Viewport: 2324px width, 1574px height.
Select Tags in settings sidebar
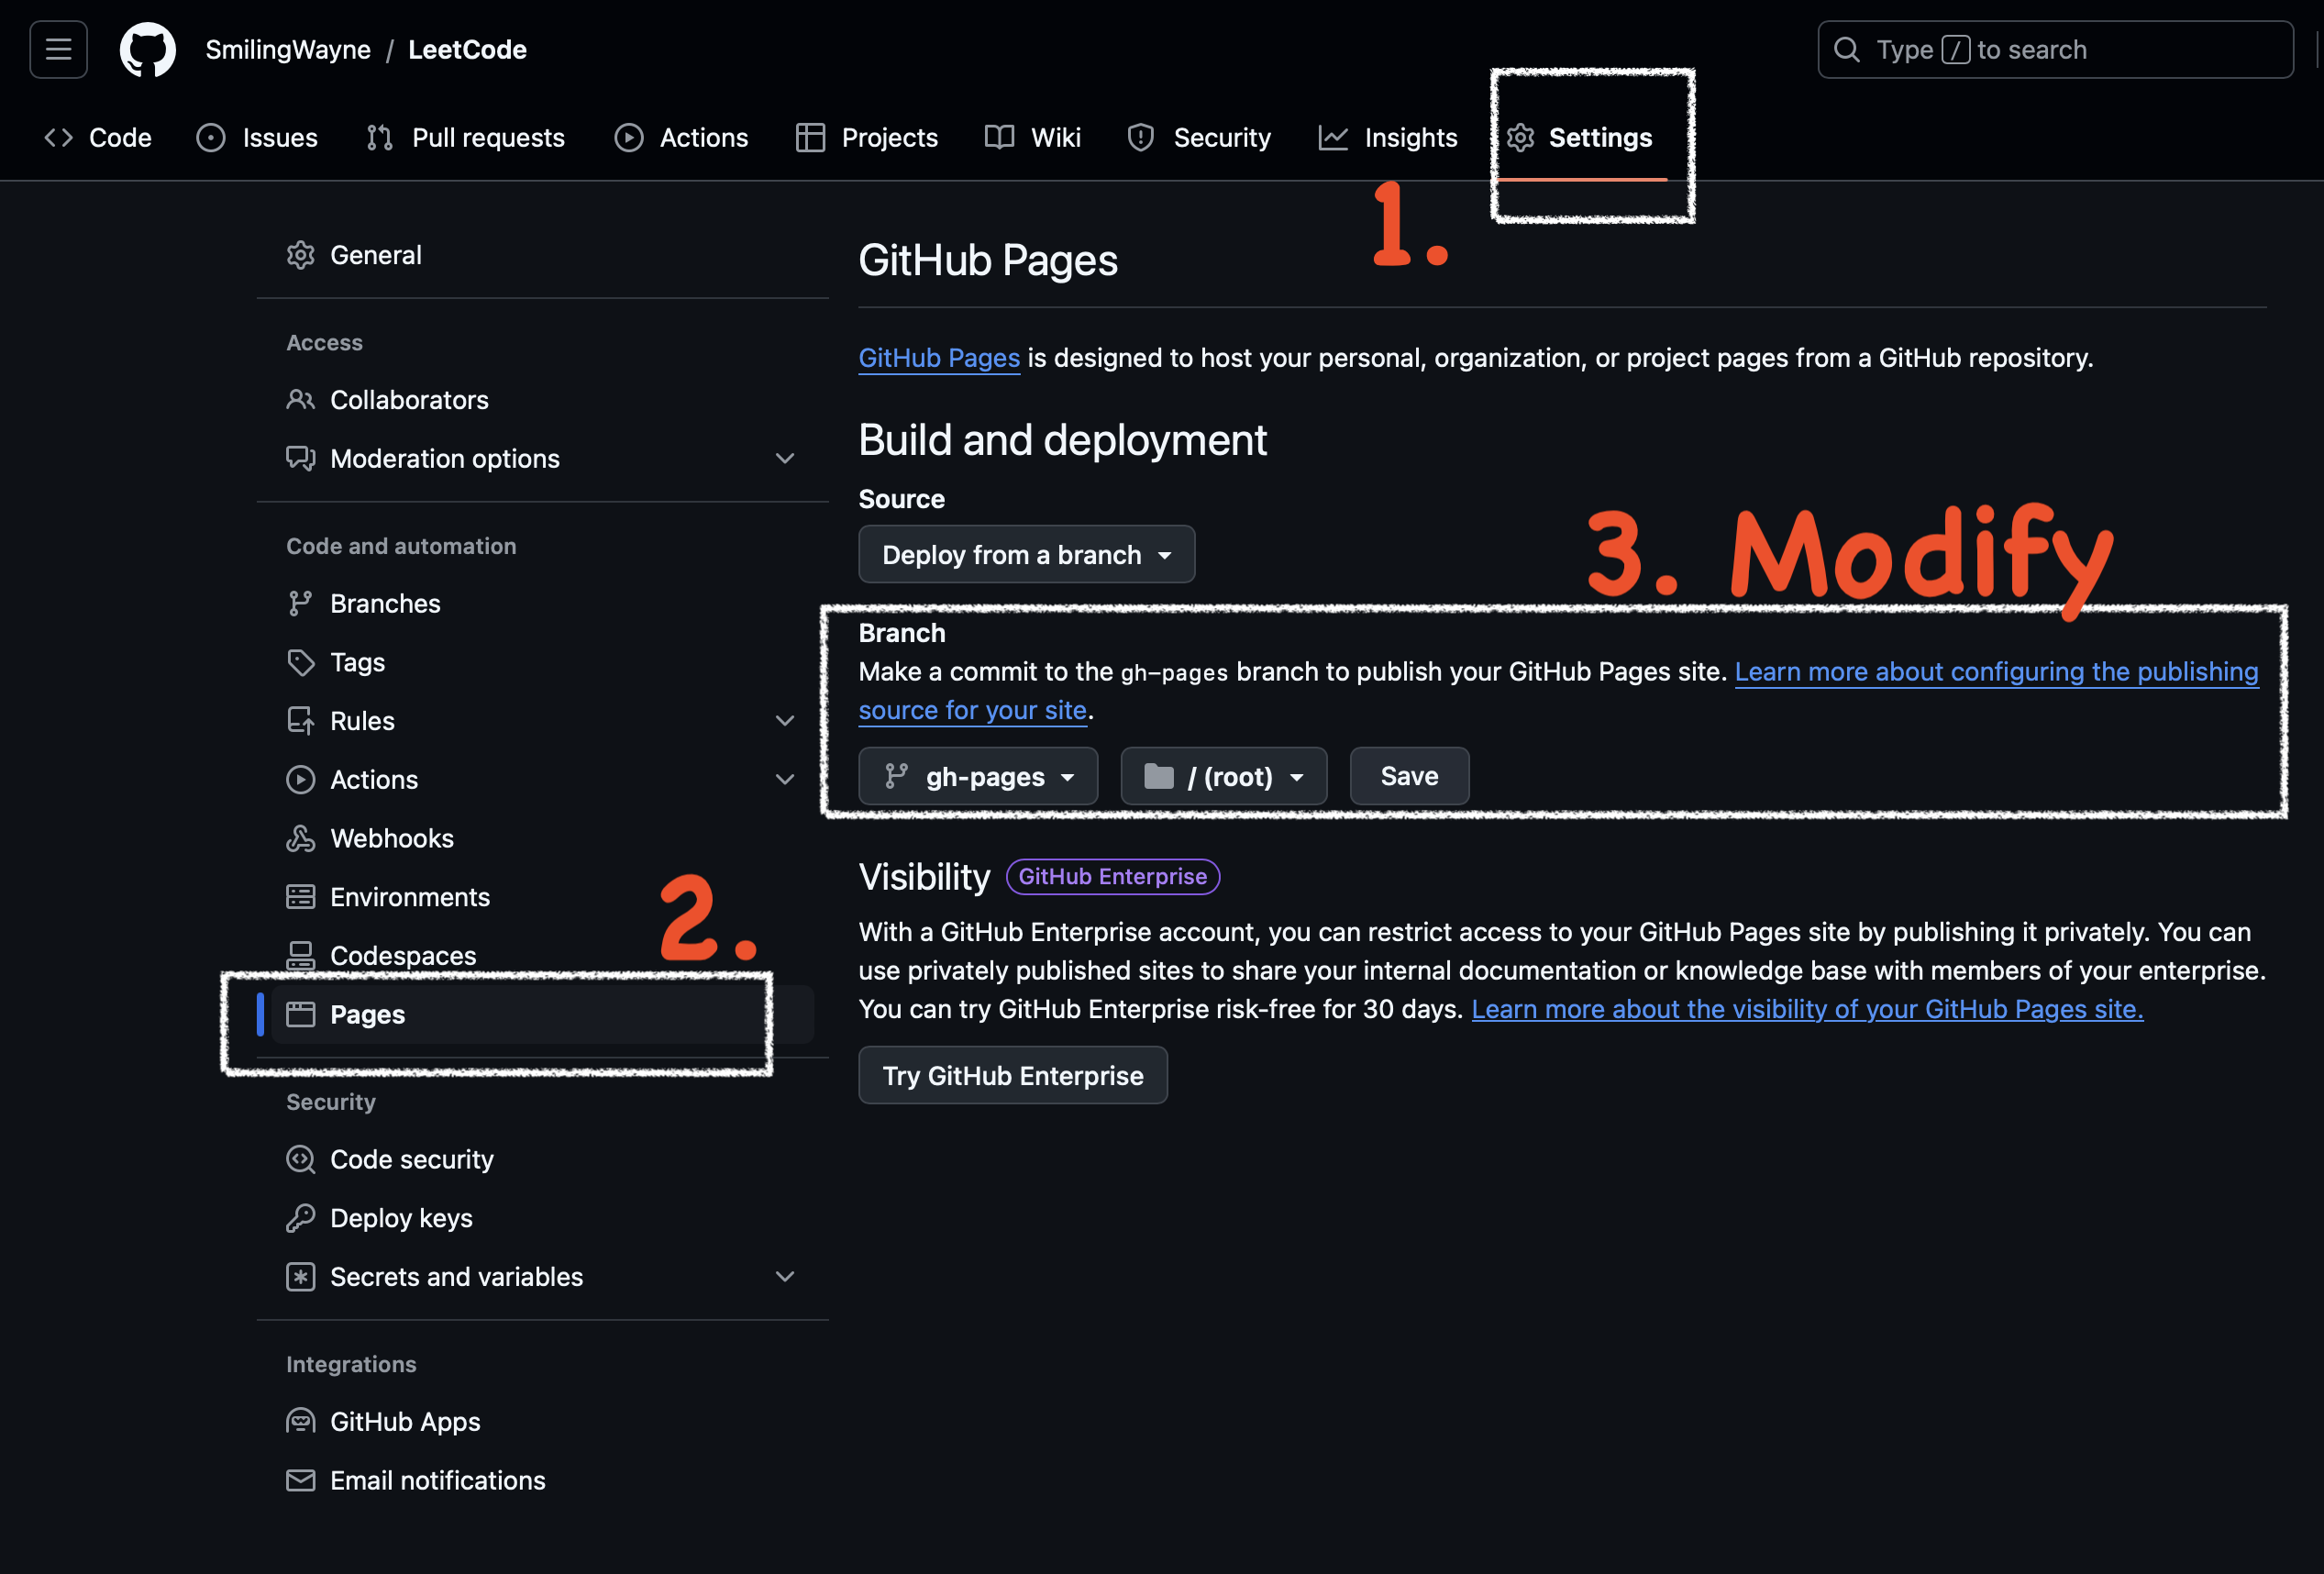[543, 662]
